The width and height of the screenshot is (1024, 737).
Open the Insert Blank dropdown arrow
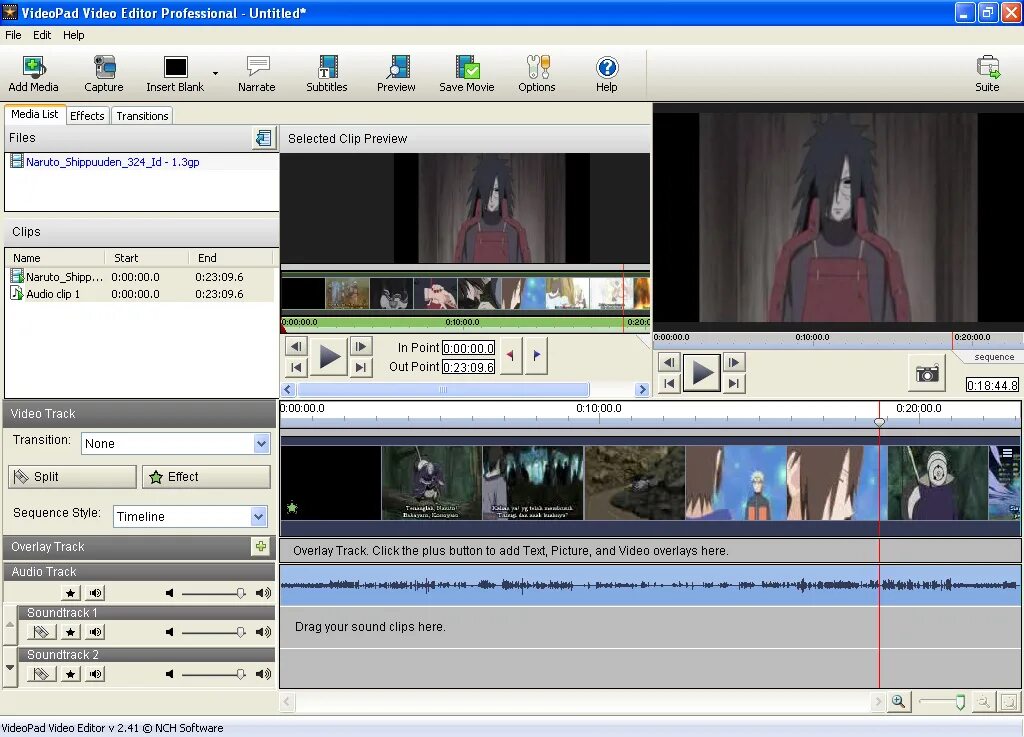click(216, 74)
